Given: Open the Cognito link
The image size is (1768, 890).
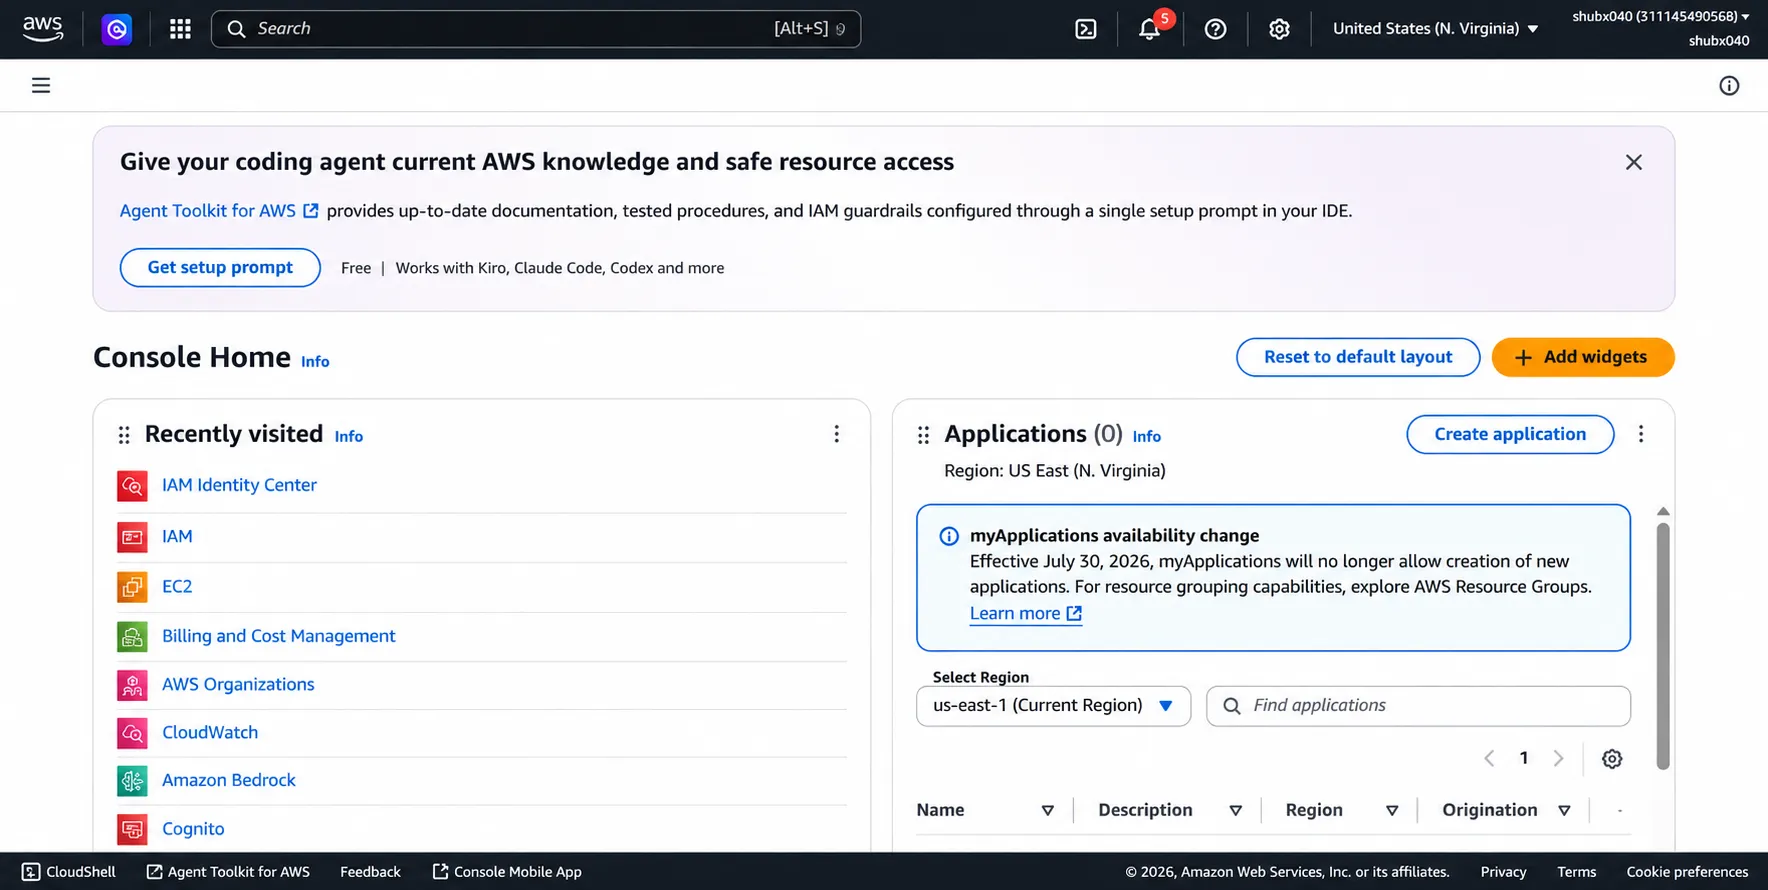Looking at the screenshot, I should [x=193, y=829].
